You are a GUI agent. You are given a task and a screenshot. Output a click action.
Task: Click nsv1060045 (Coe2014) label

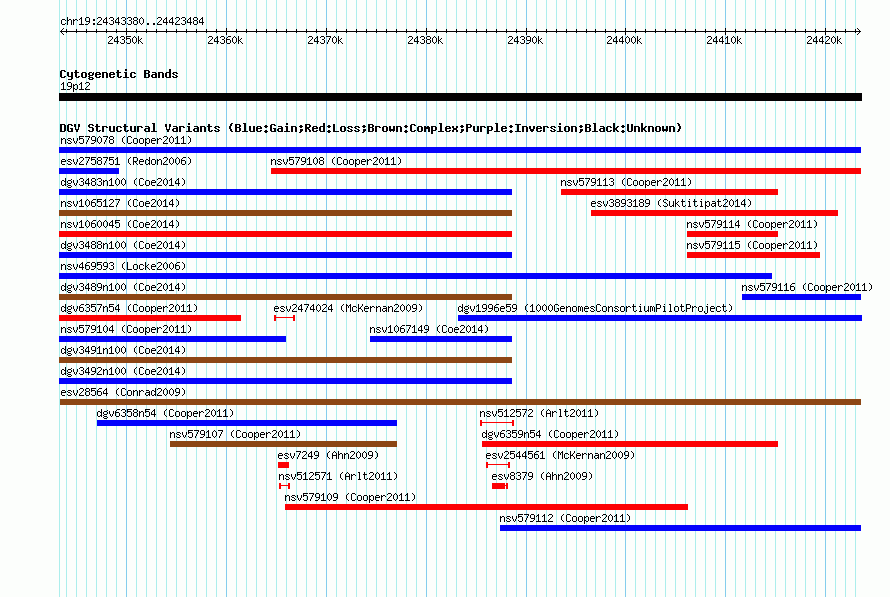coord(120,224)
